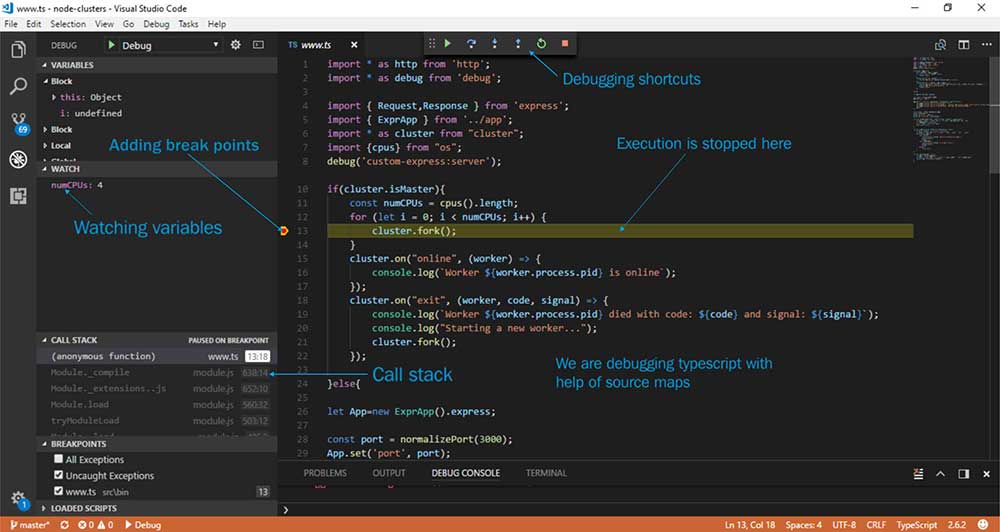
Task: Click Step Over in the debug toolbar
Action: [471, 44]
